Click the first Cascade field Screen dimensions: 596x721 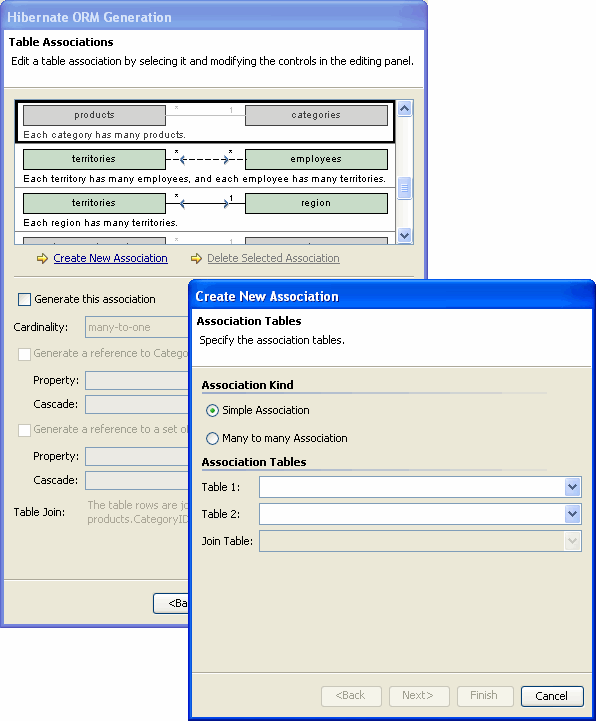point(137,405)
